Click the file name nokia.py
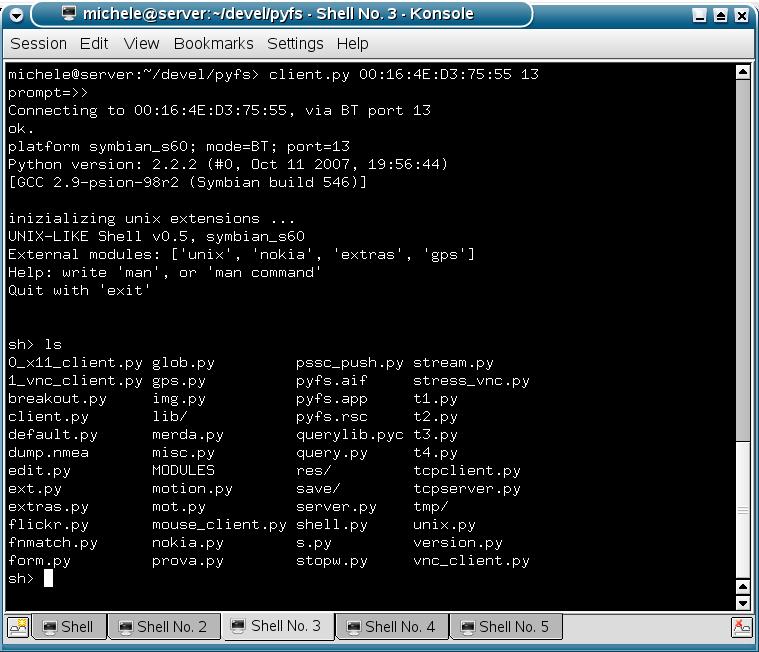Viewport: 759px width, 652px height. [x=188, y=543]
